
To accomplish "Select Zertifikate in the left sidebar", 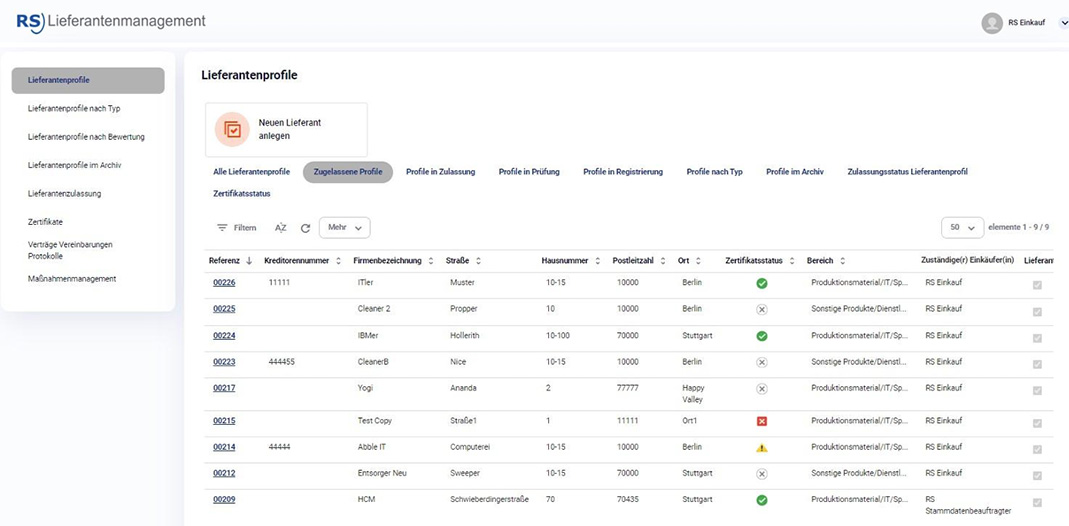I will click(x=45, y=222).
